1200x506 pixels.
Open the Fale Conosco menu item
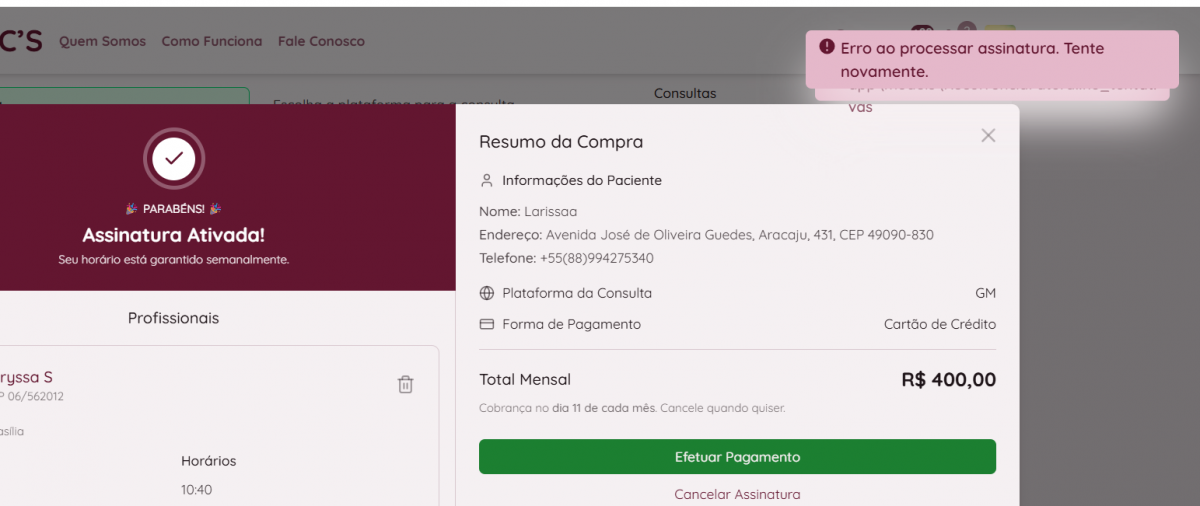click(x=321, y=41)
